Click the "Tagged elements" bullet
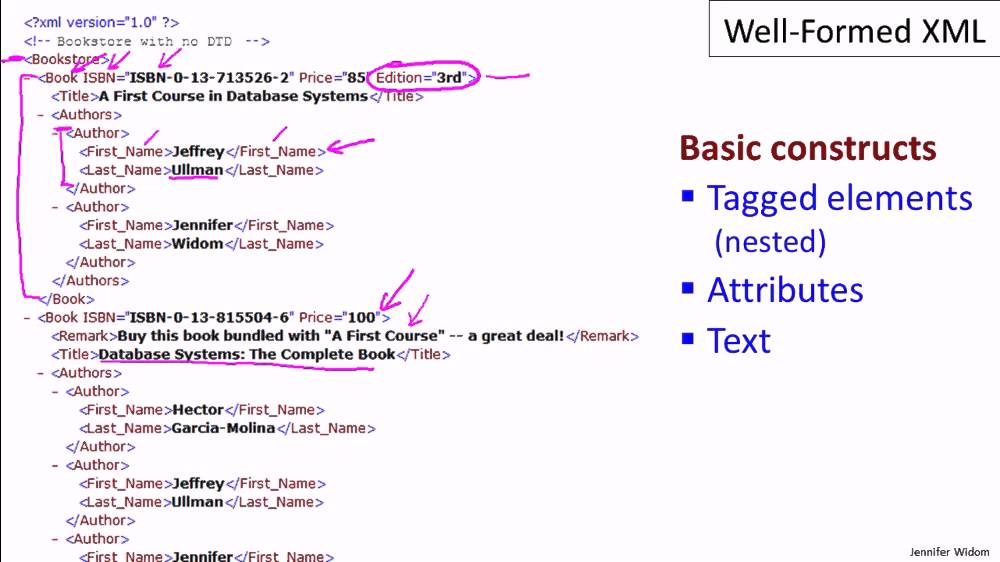The width and height of the screenshot is (1000, 562). 839,198
